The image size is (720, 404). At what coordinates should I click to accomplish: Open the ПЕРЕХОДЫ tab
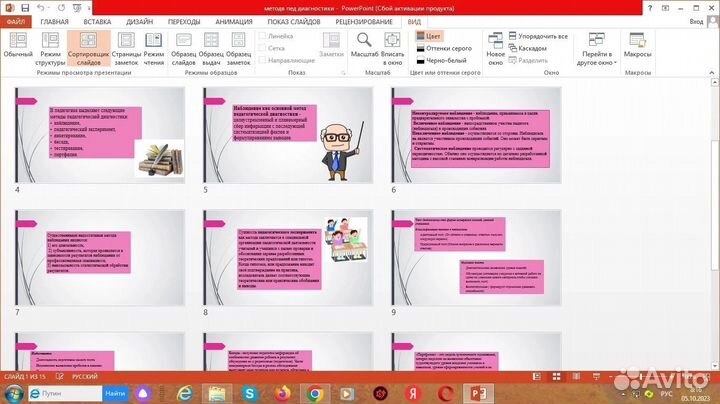[184, 22]
